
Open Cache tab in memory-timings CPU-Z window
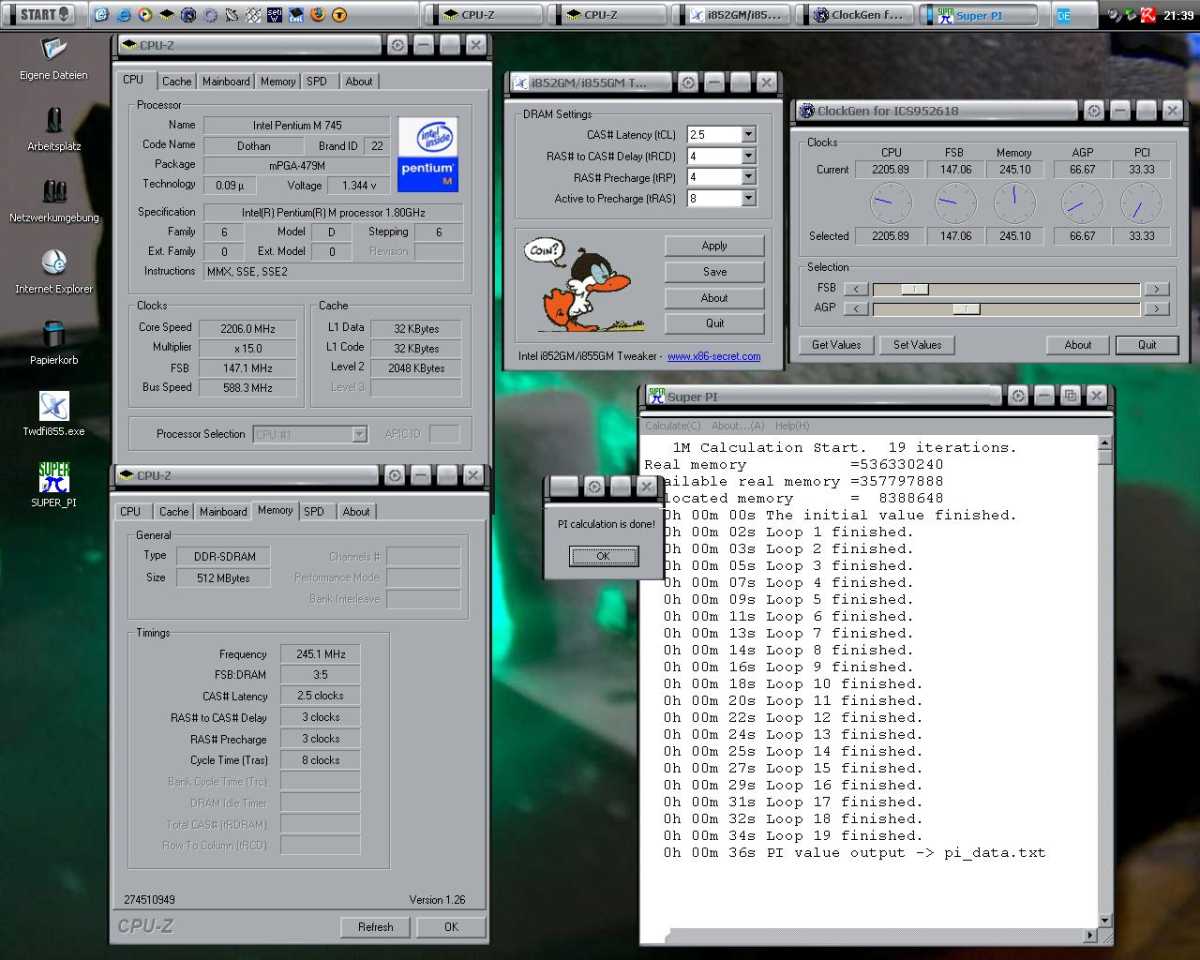click(174, 511)
